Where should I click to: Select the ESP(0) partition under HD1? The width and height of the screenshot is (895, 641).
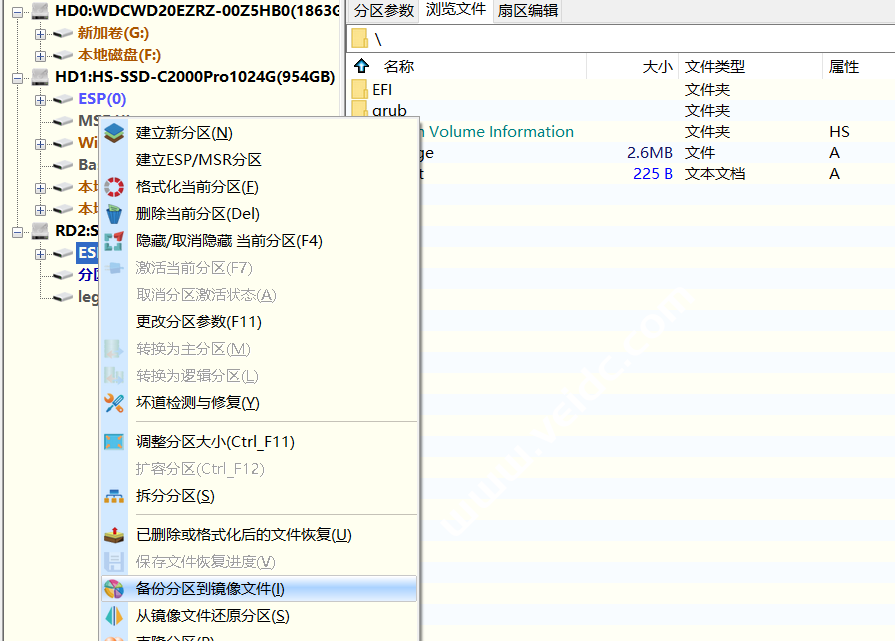[102, 100]
